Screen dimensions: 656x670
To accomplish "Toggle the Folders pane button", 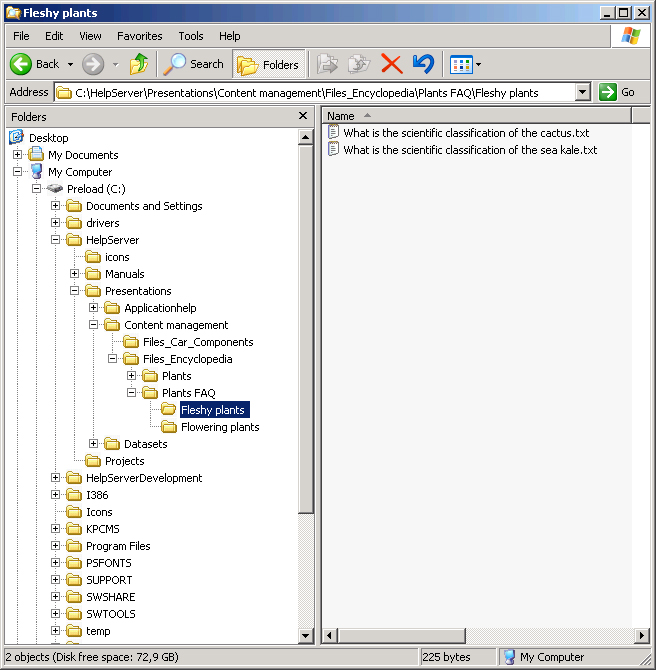I will pos(268,64).
